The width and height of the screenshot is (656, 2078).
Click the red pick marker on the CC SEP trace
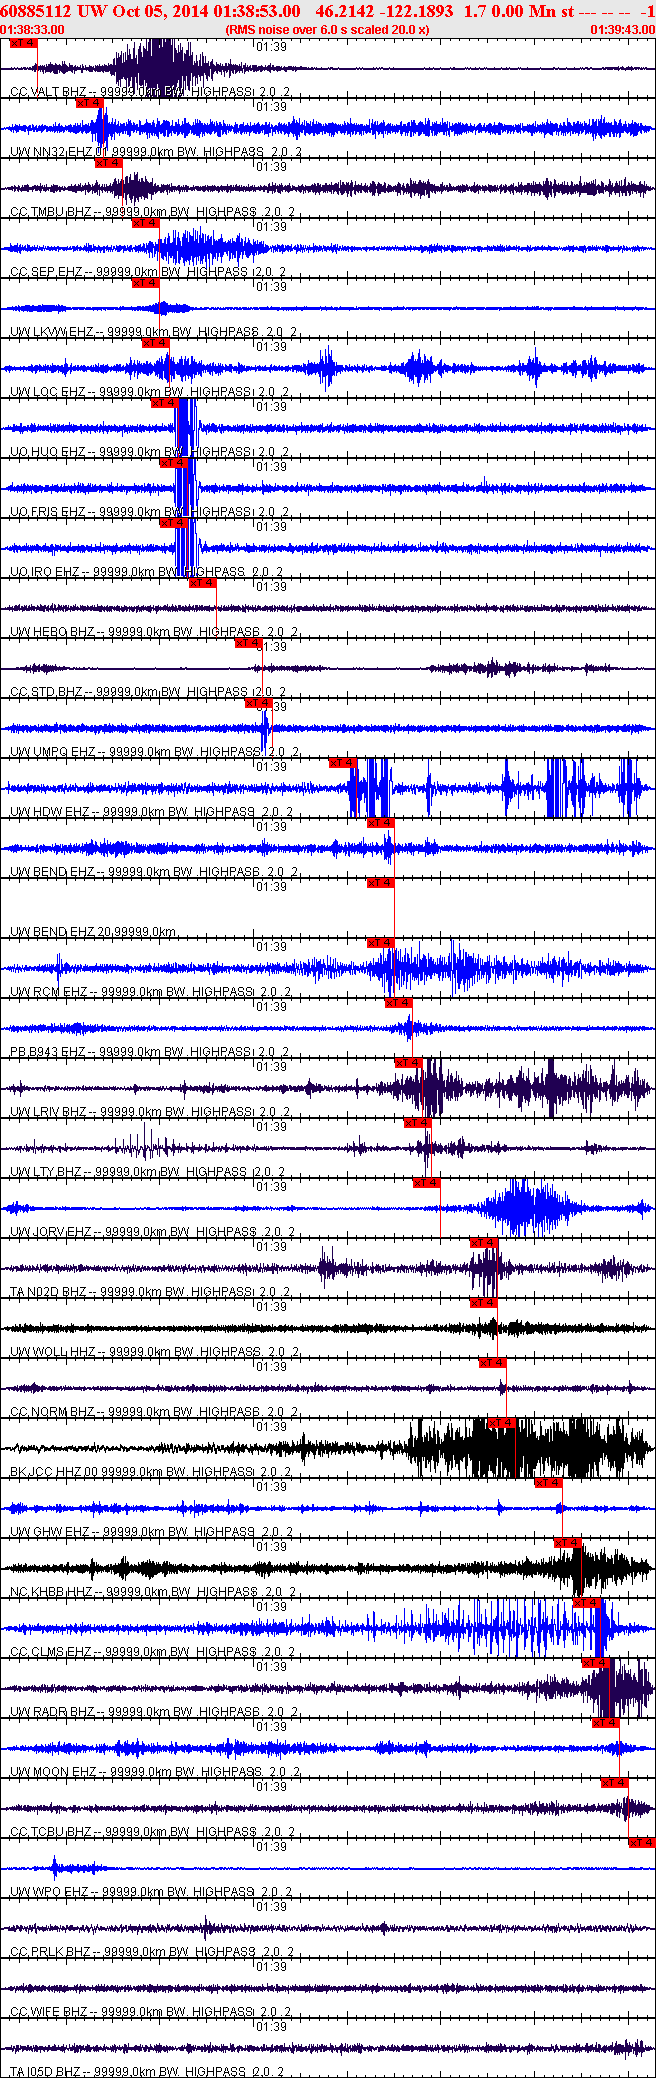click(x=145, y=223)
